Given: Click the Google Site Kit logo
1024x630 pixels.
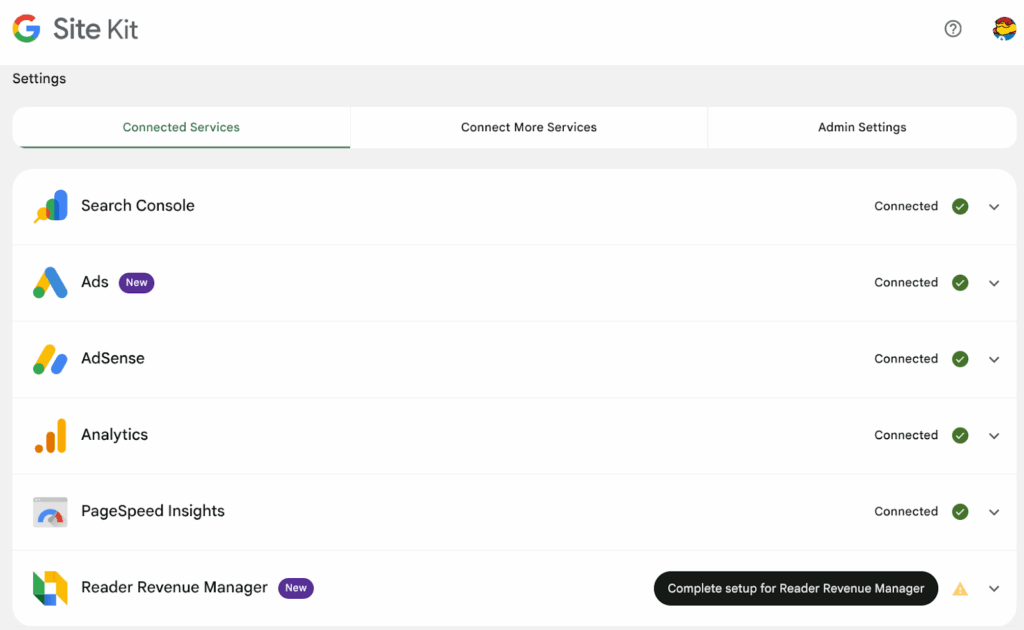Looking at the screenshot, I should tap(75, 29).
